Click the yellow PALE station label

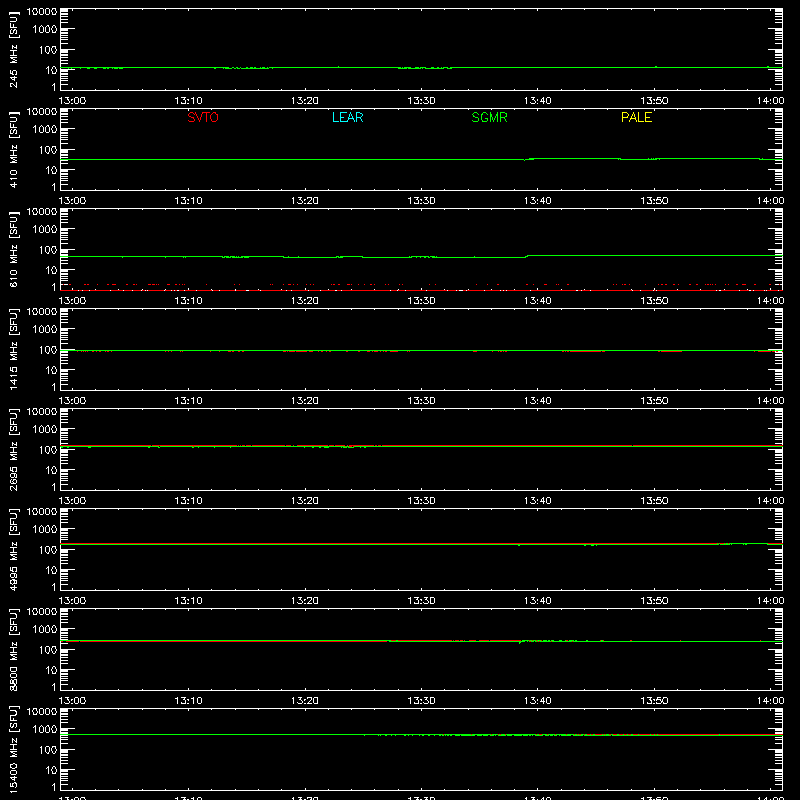coord(636,117)
